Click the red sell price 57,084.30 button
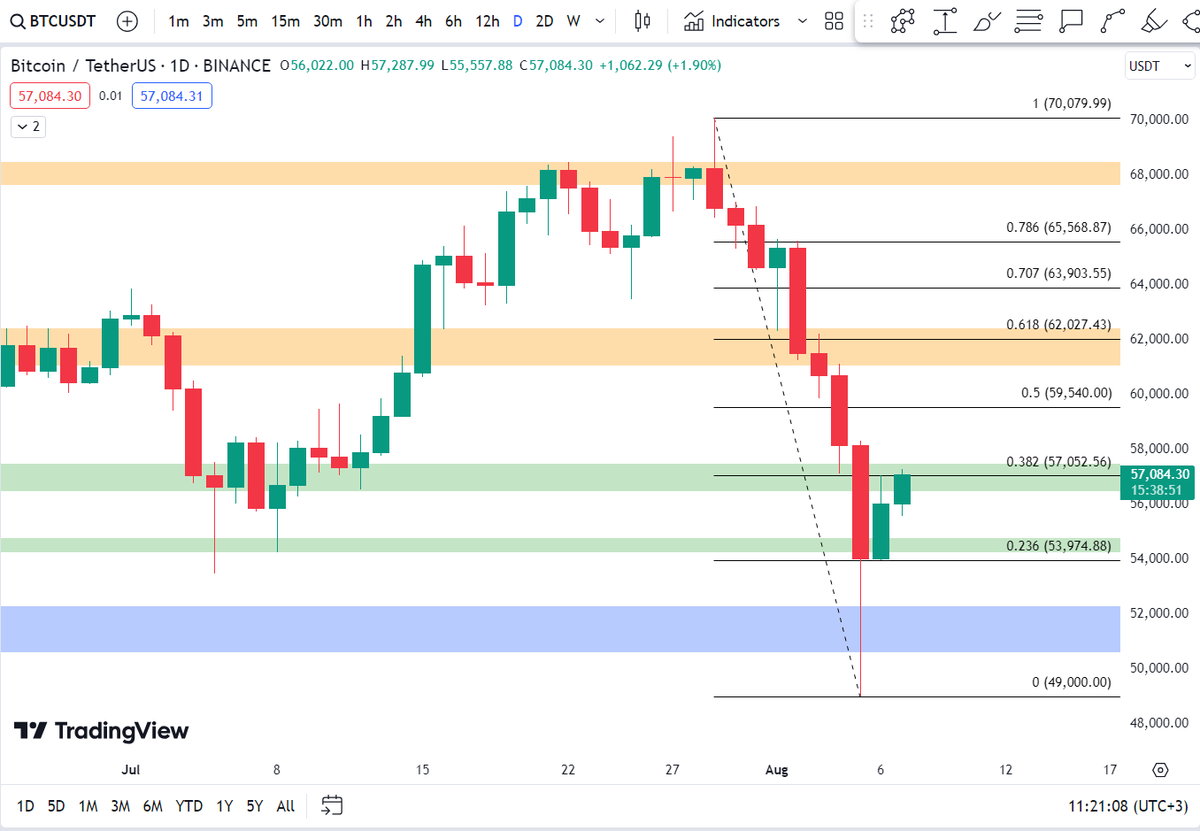Screen dimensions: 1200x831 [x=50, y=96]
